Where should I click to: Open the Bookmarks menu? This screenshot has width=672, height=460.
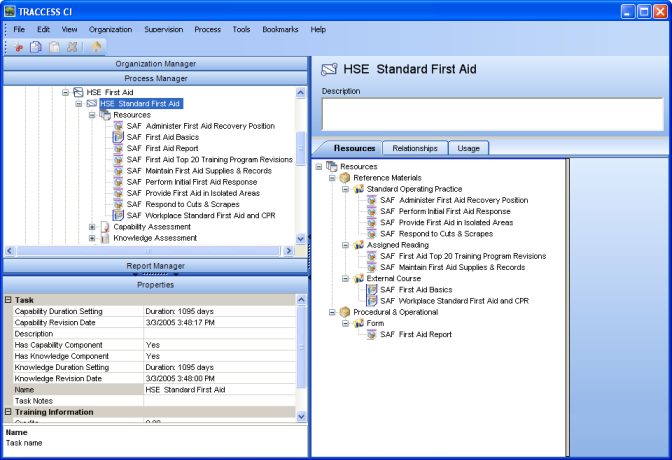pyautogui.click(x=280, y=30)
